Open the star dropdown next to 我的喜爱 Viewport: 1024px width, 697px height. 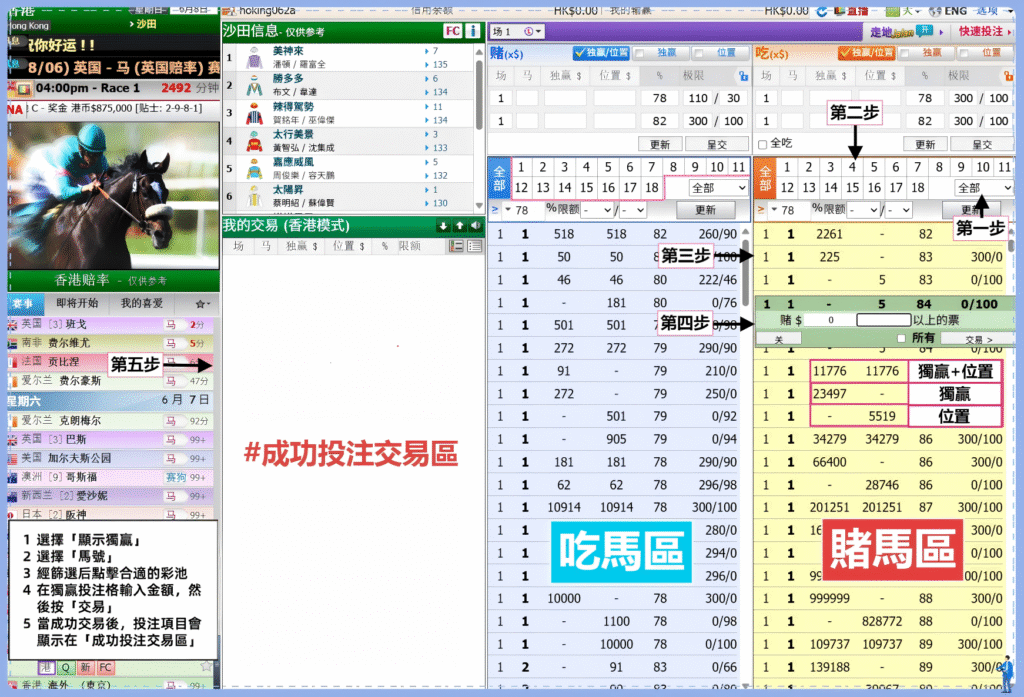coord(203,304)
